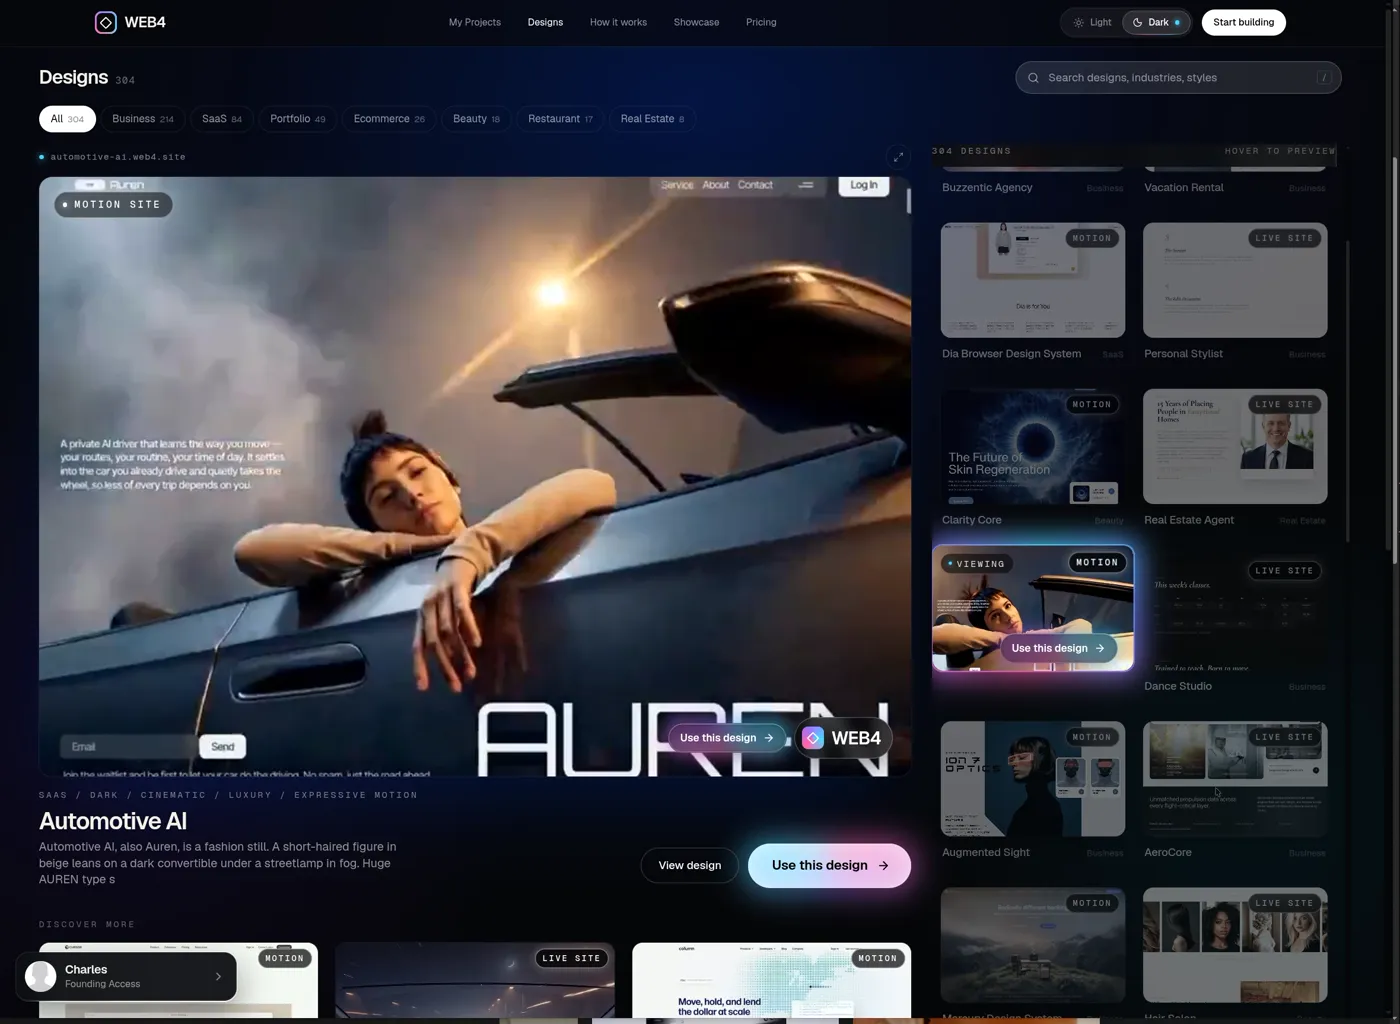Image resolution: width=1400 pixels, height=1024 pixels.
Task: Open the AeroCore design thumbnail
Action: tap(1235, 779)
